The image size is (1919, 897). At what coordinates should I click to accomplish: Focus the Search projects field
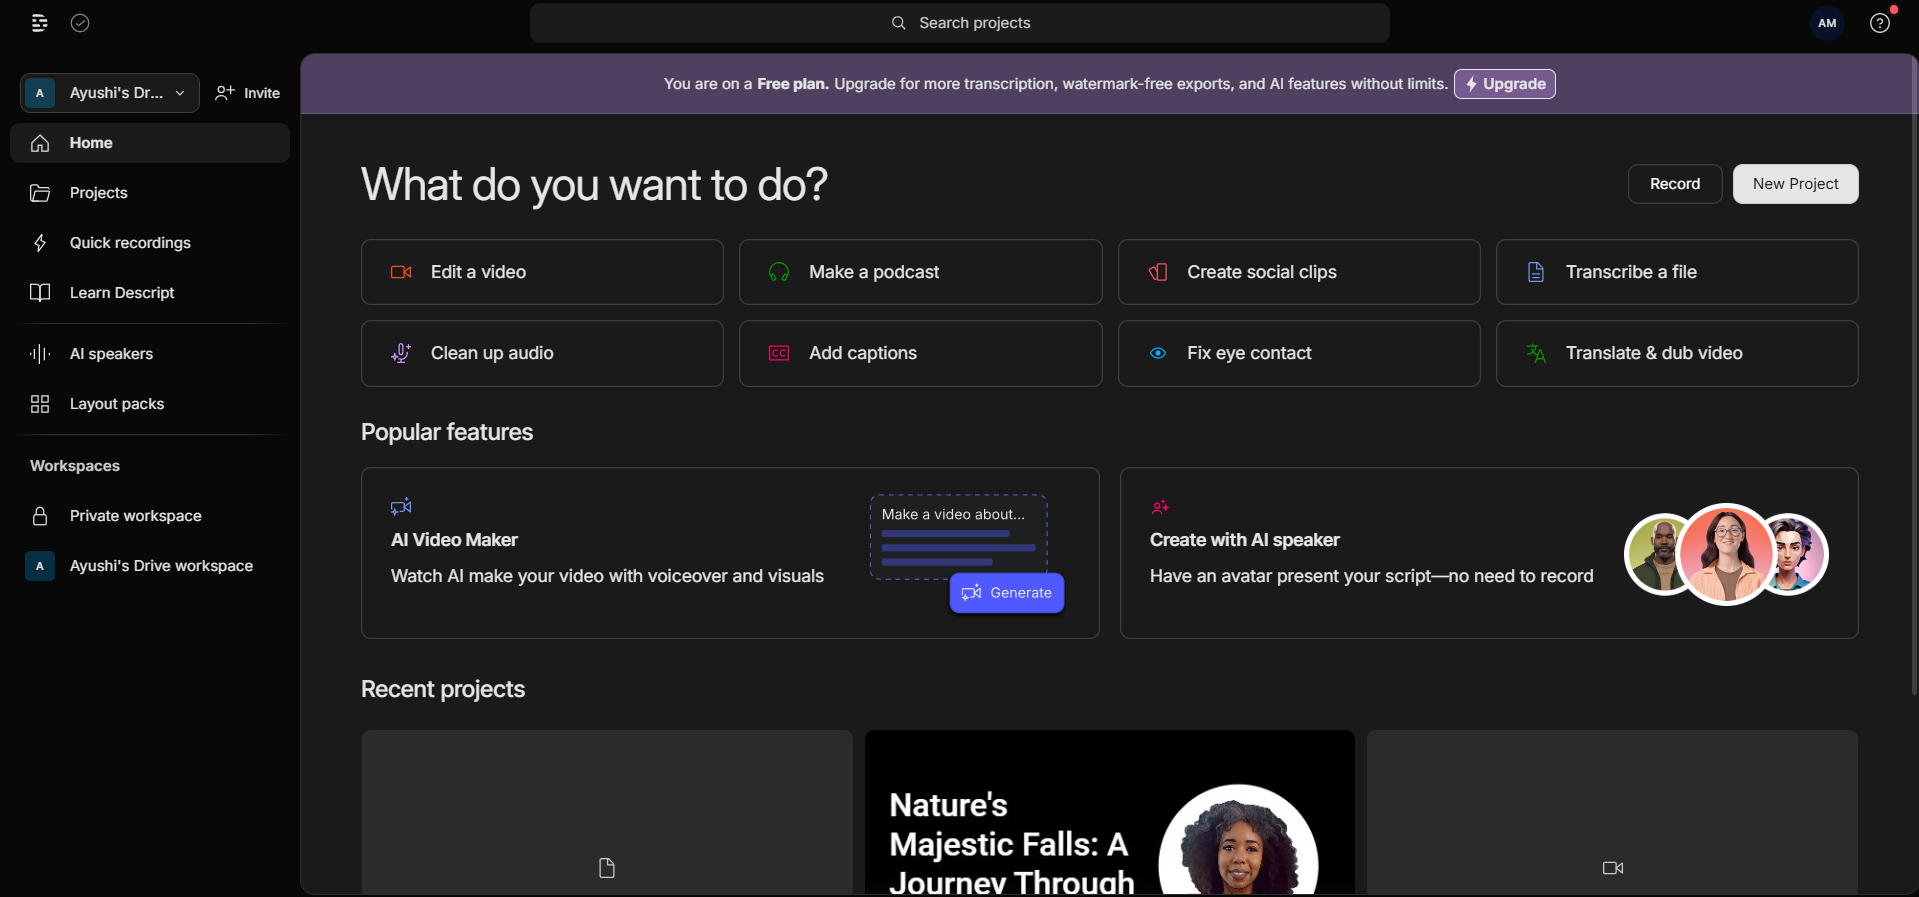[x=960, y=23]
